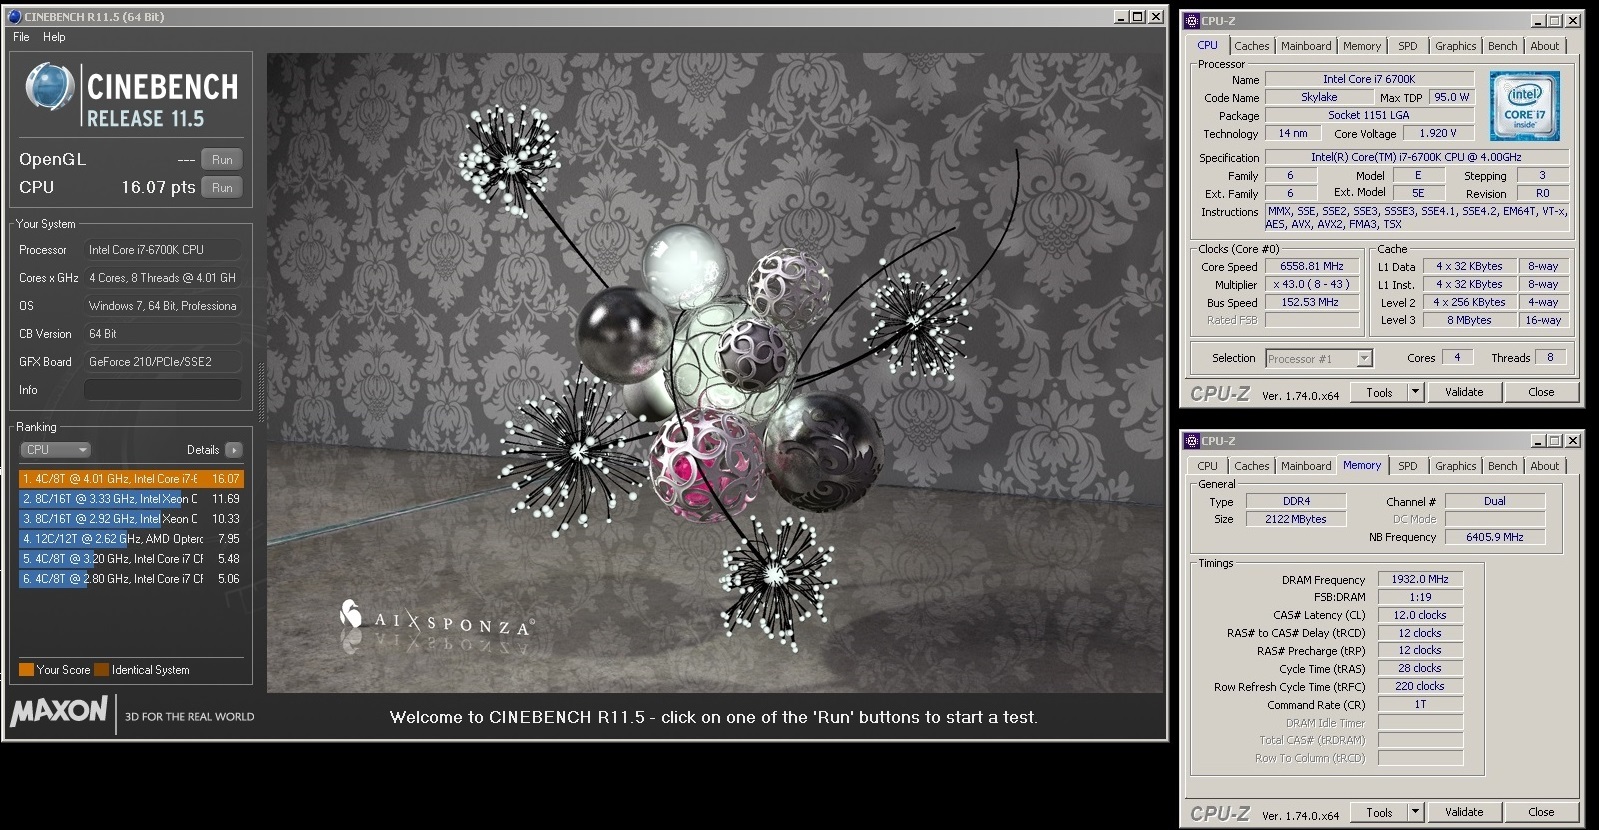Image resolution: width=1599 pixels, height=830 pixels.
Task: Click Tools button in lower CPU-Z window
Action: (1380, 813)
